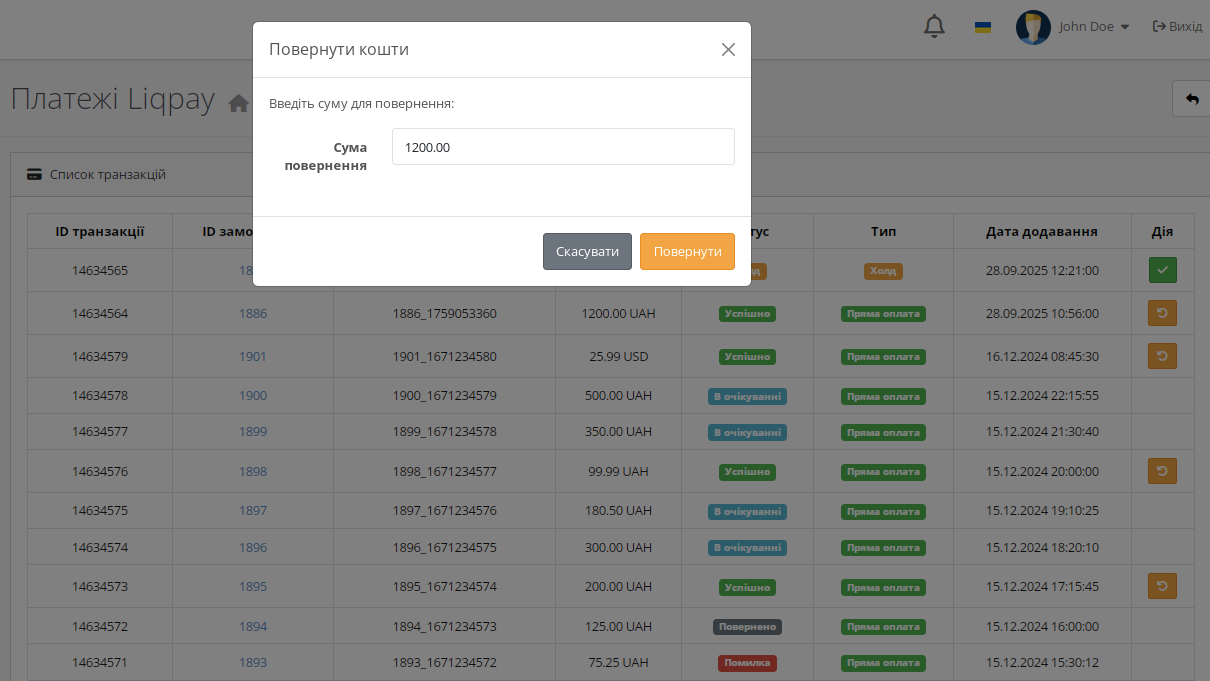Open order link 1893

253,662
